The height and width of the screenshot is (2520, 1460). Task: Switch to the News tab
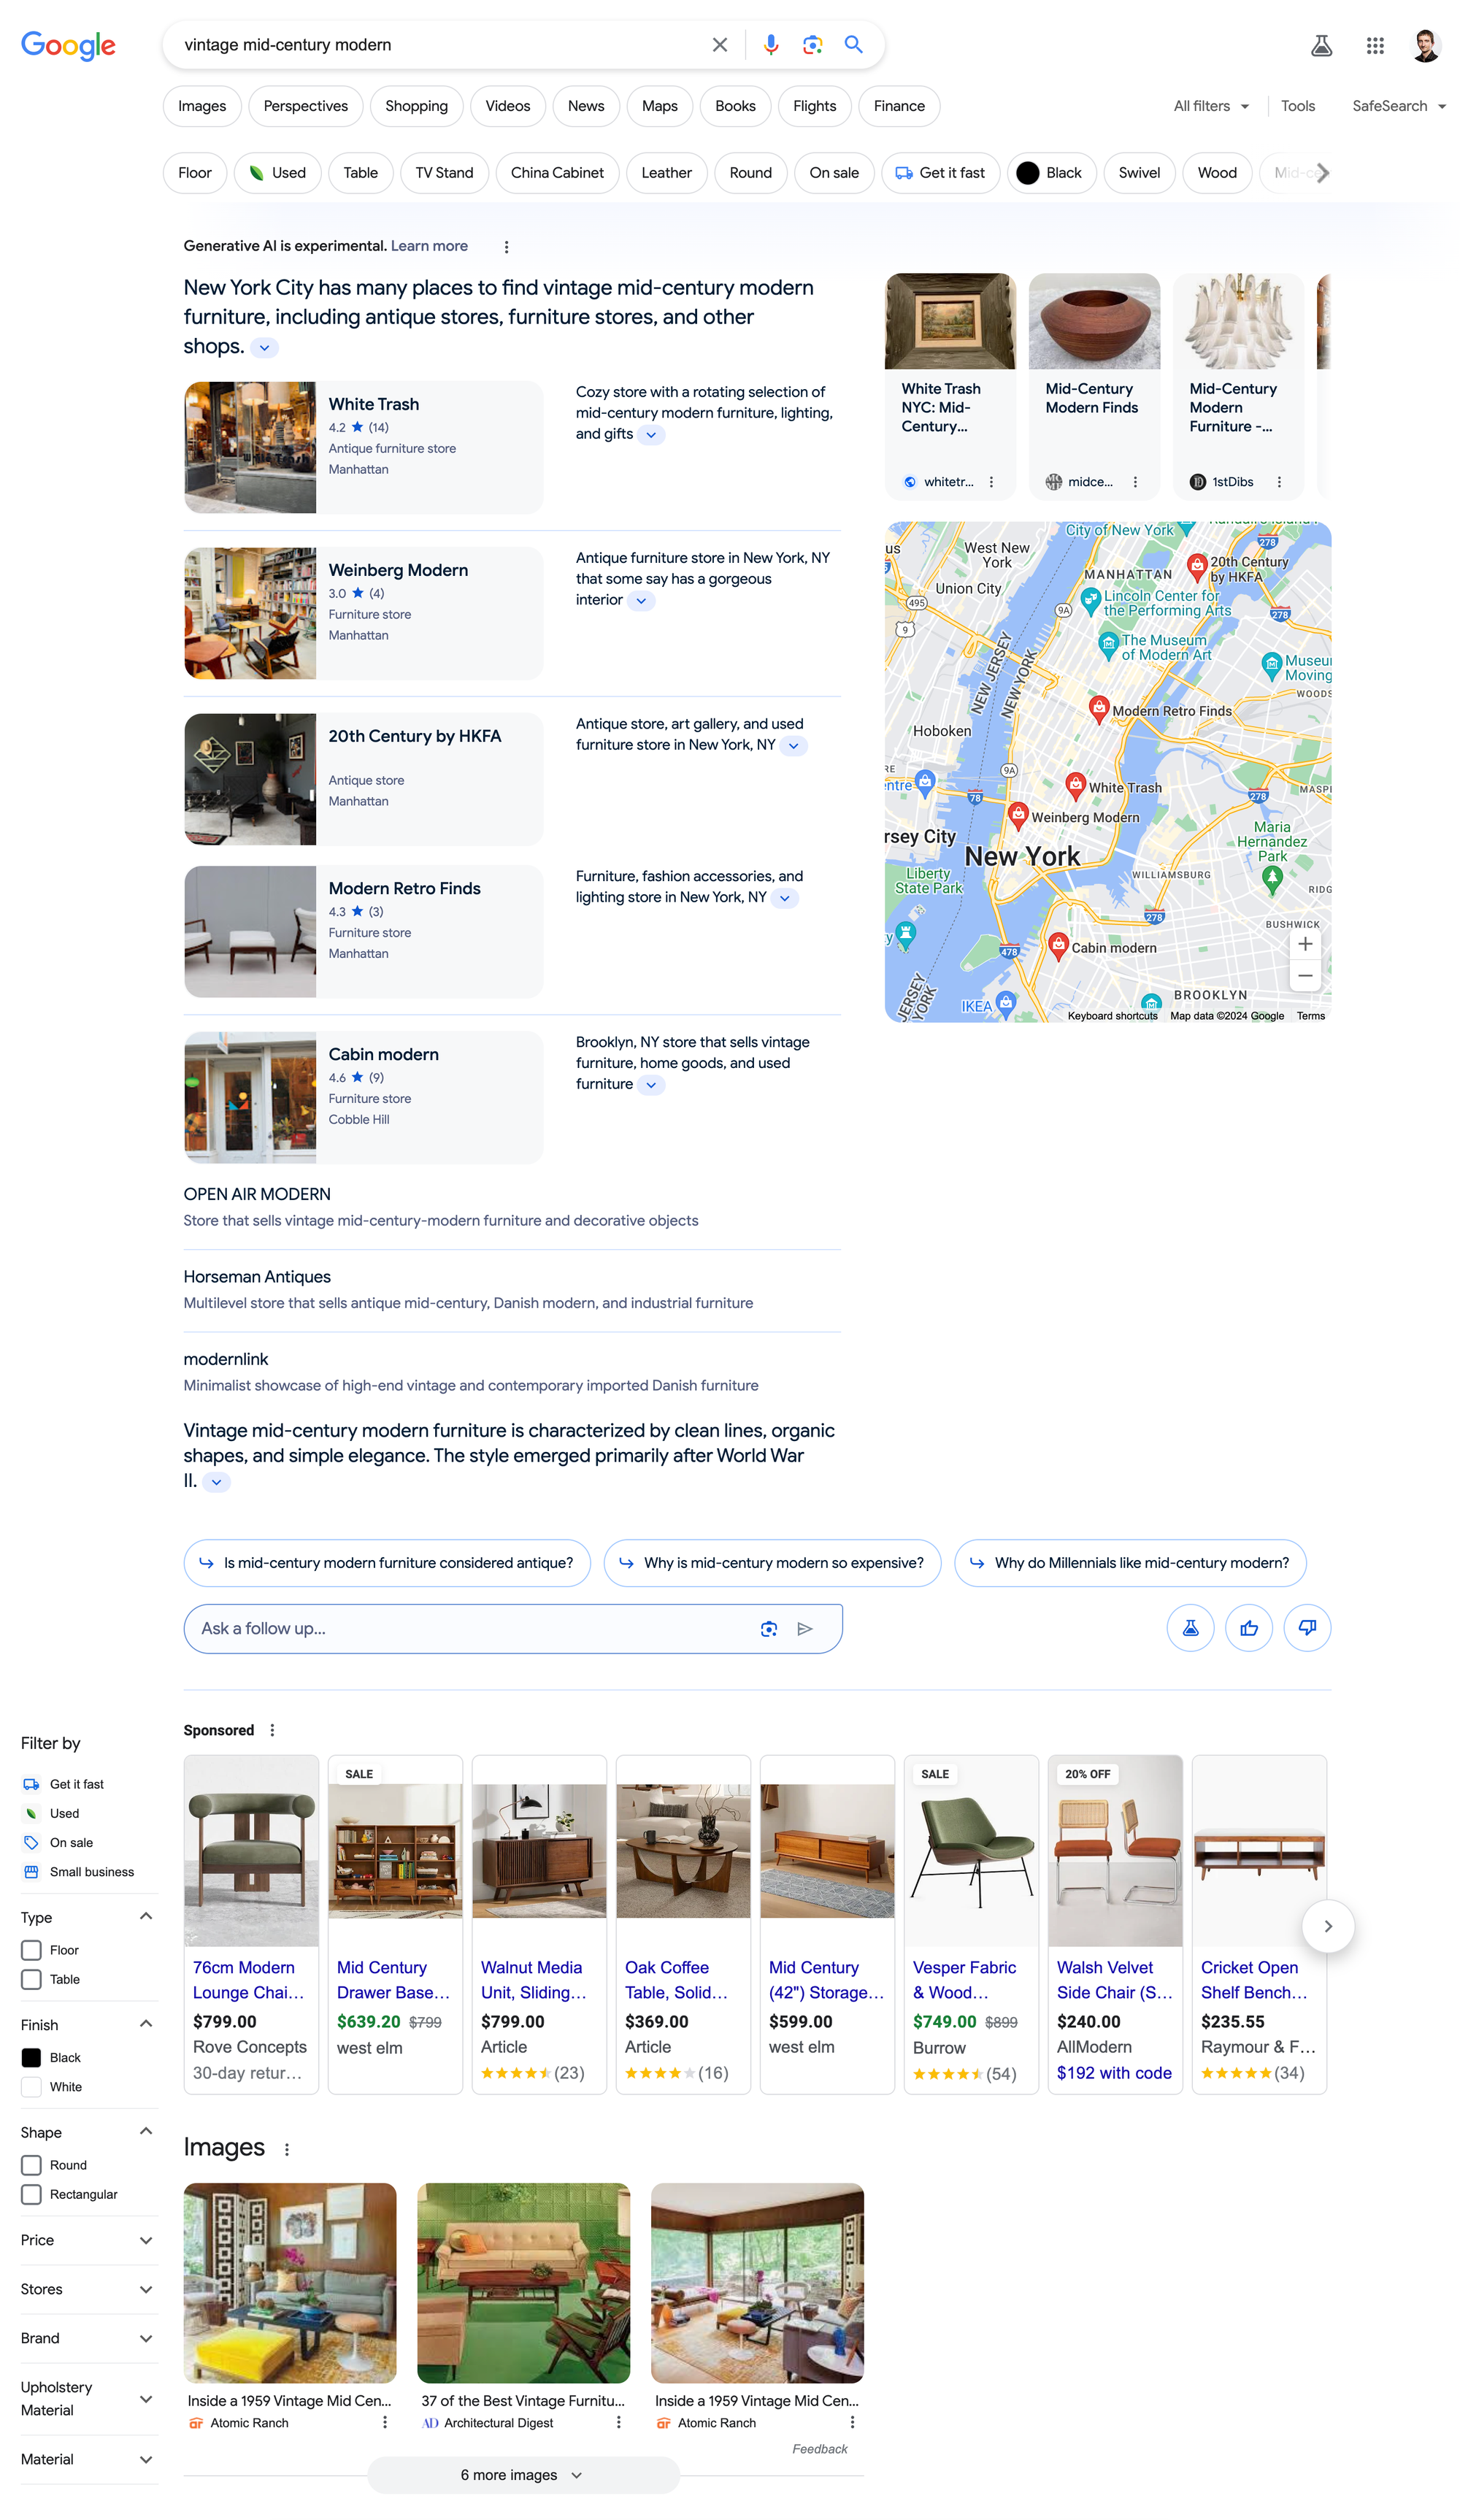(x=586, y=106)
